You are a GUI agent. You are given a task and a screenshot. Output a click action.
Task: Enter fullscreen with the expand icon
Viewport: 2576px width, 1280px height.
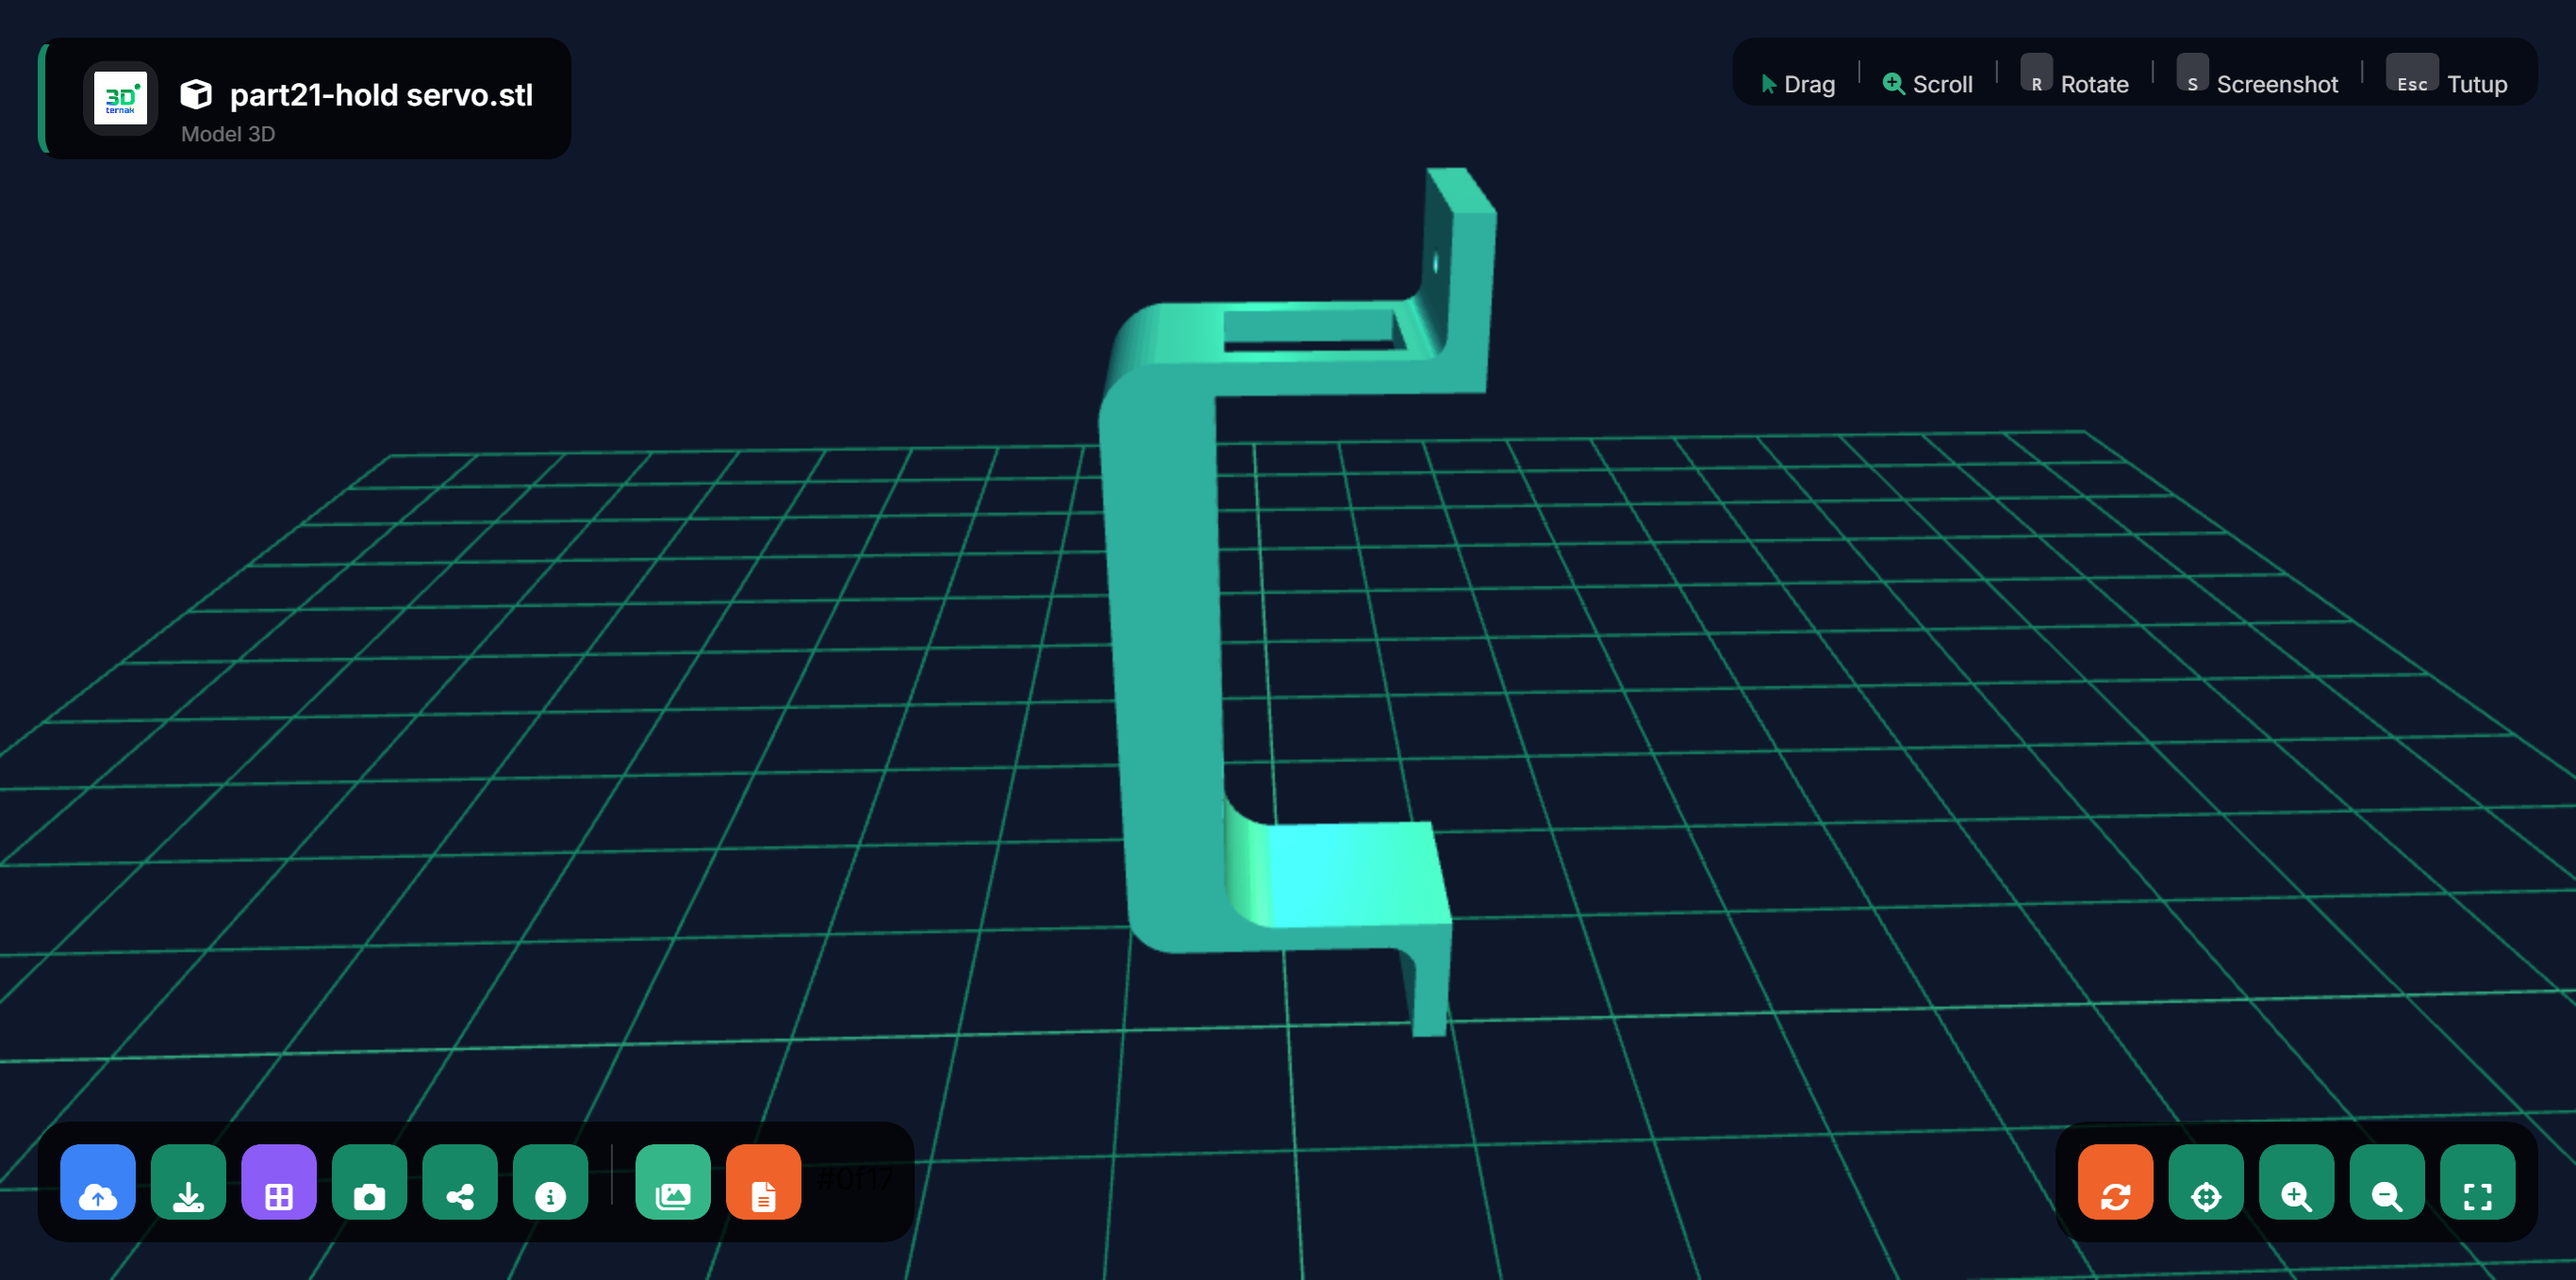(x=2478, y=1182)
